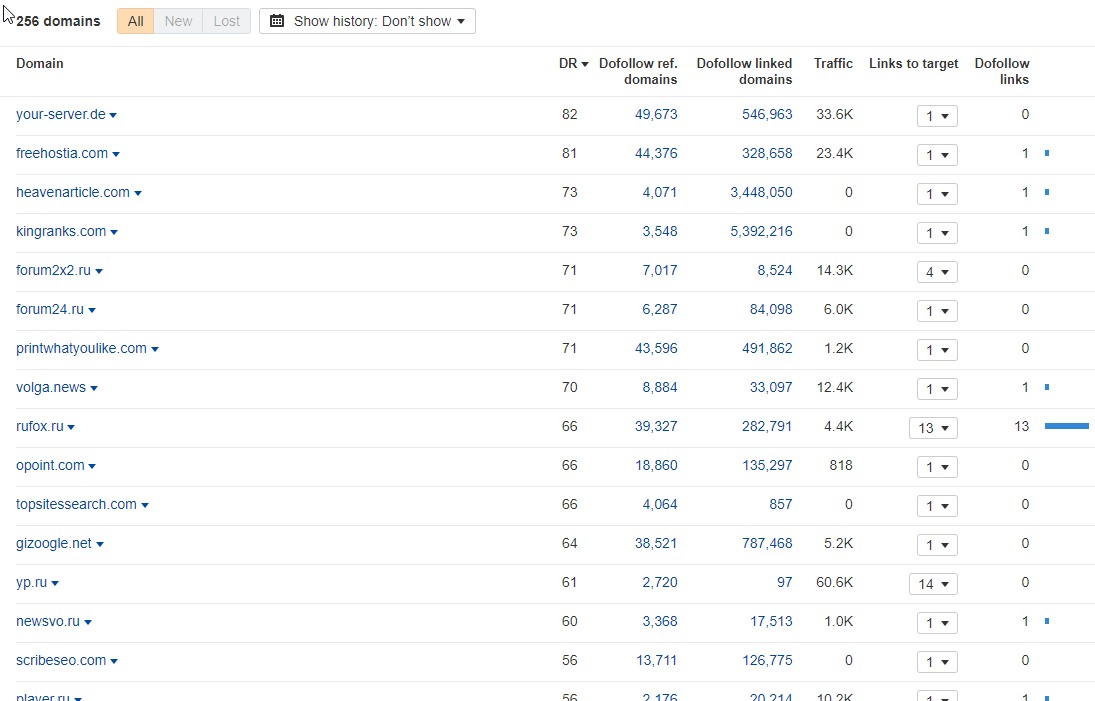
Task: Open the volga.news domain link
Action: coord(51,388)
